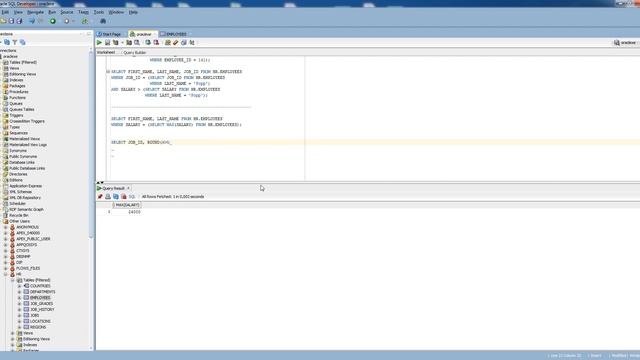This screenshot has height=360, width=640.
Task: Open the Help menu
Action: click(x=133, y=12)
